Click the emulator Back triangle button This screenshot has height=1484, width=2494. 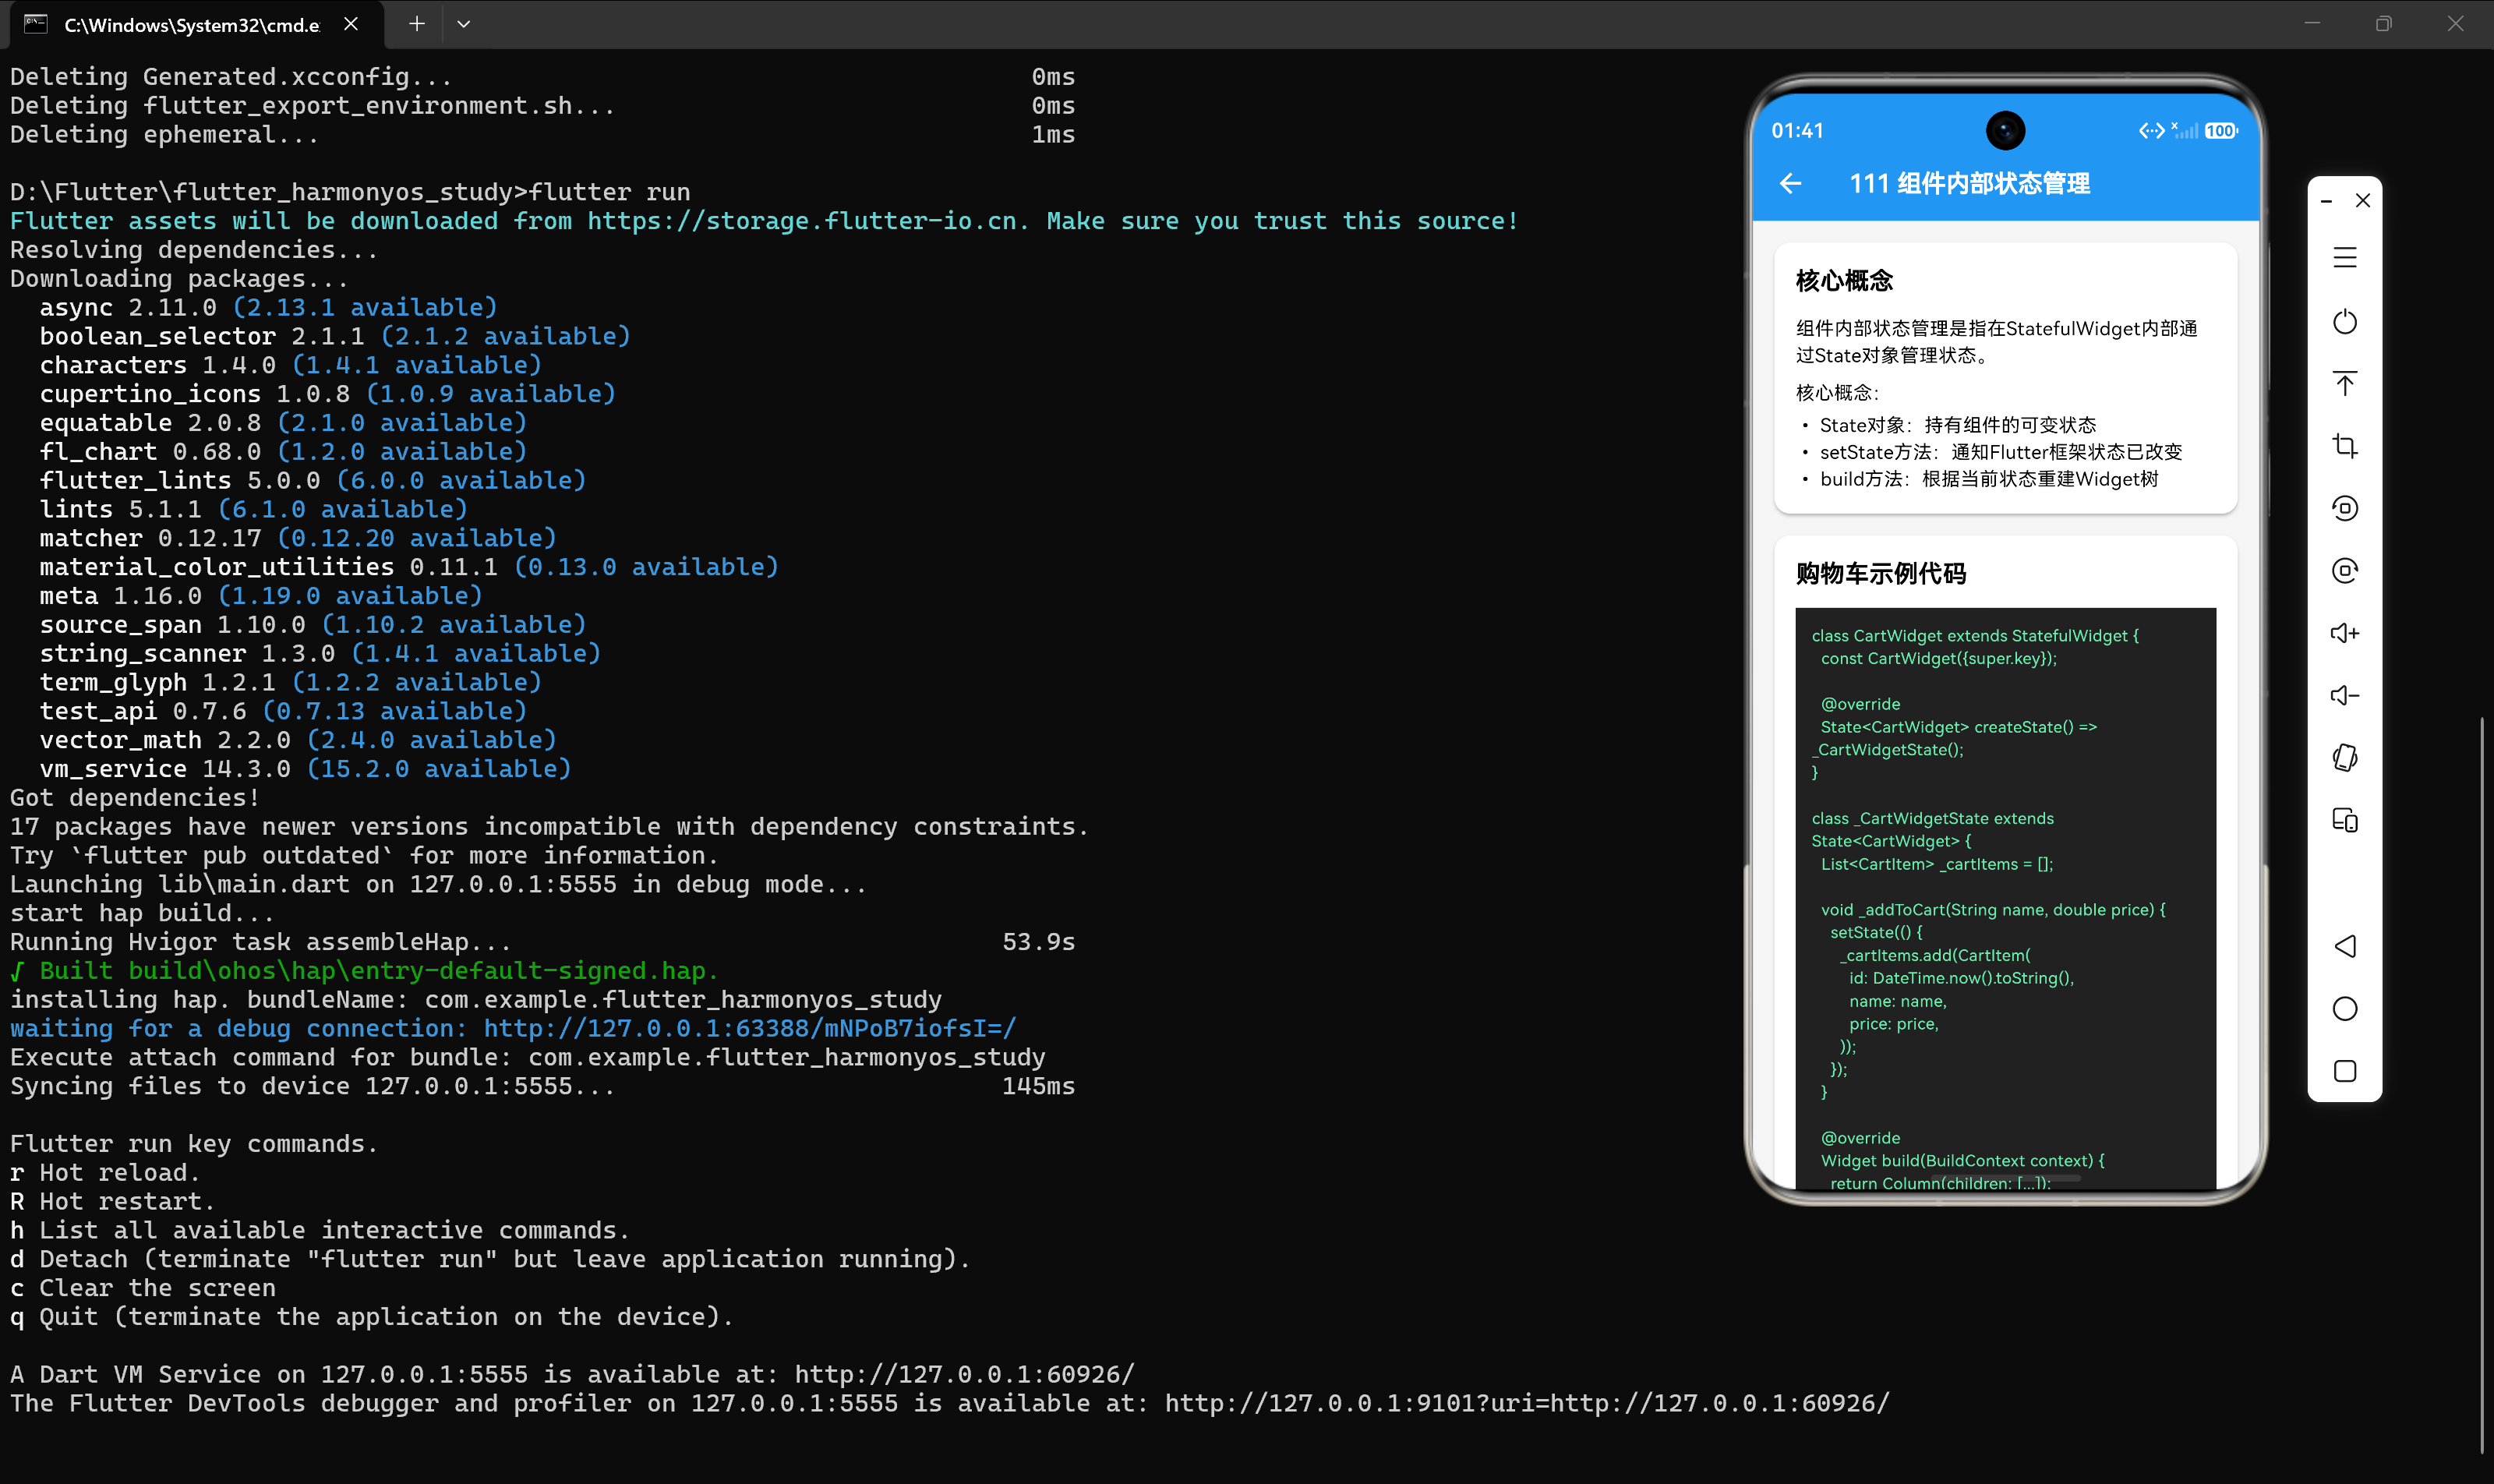click(2345, 946)
